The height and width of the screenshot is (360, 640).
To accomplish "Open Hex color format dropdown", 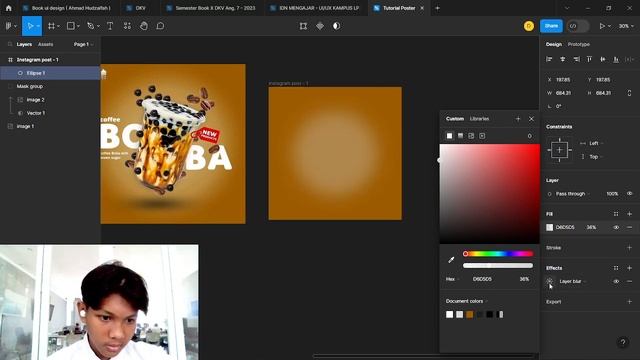I will [452, 279].
